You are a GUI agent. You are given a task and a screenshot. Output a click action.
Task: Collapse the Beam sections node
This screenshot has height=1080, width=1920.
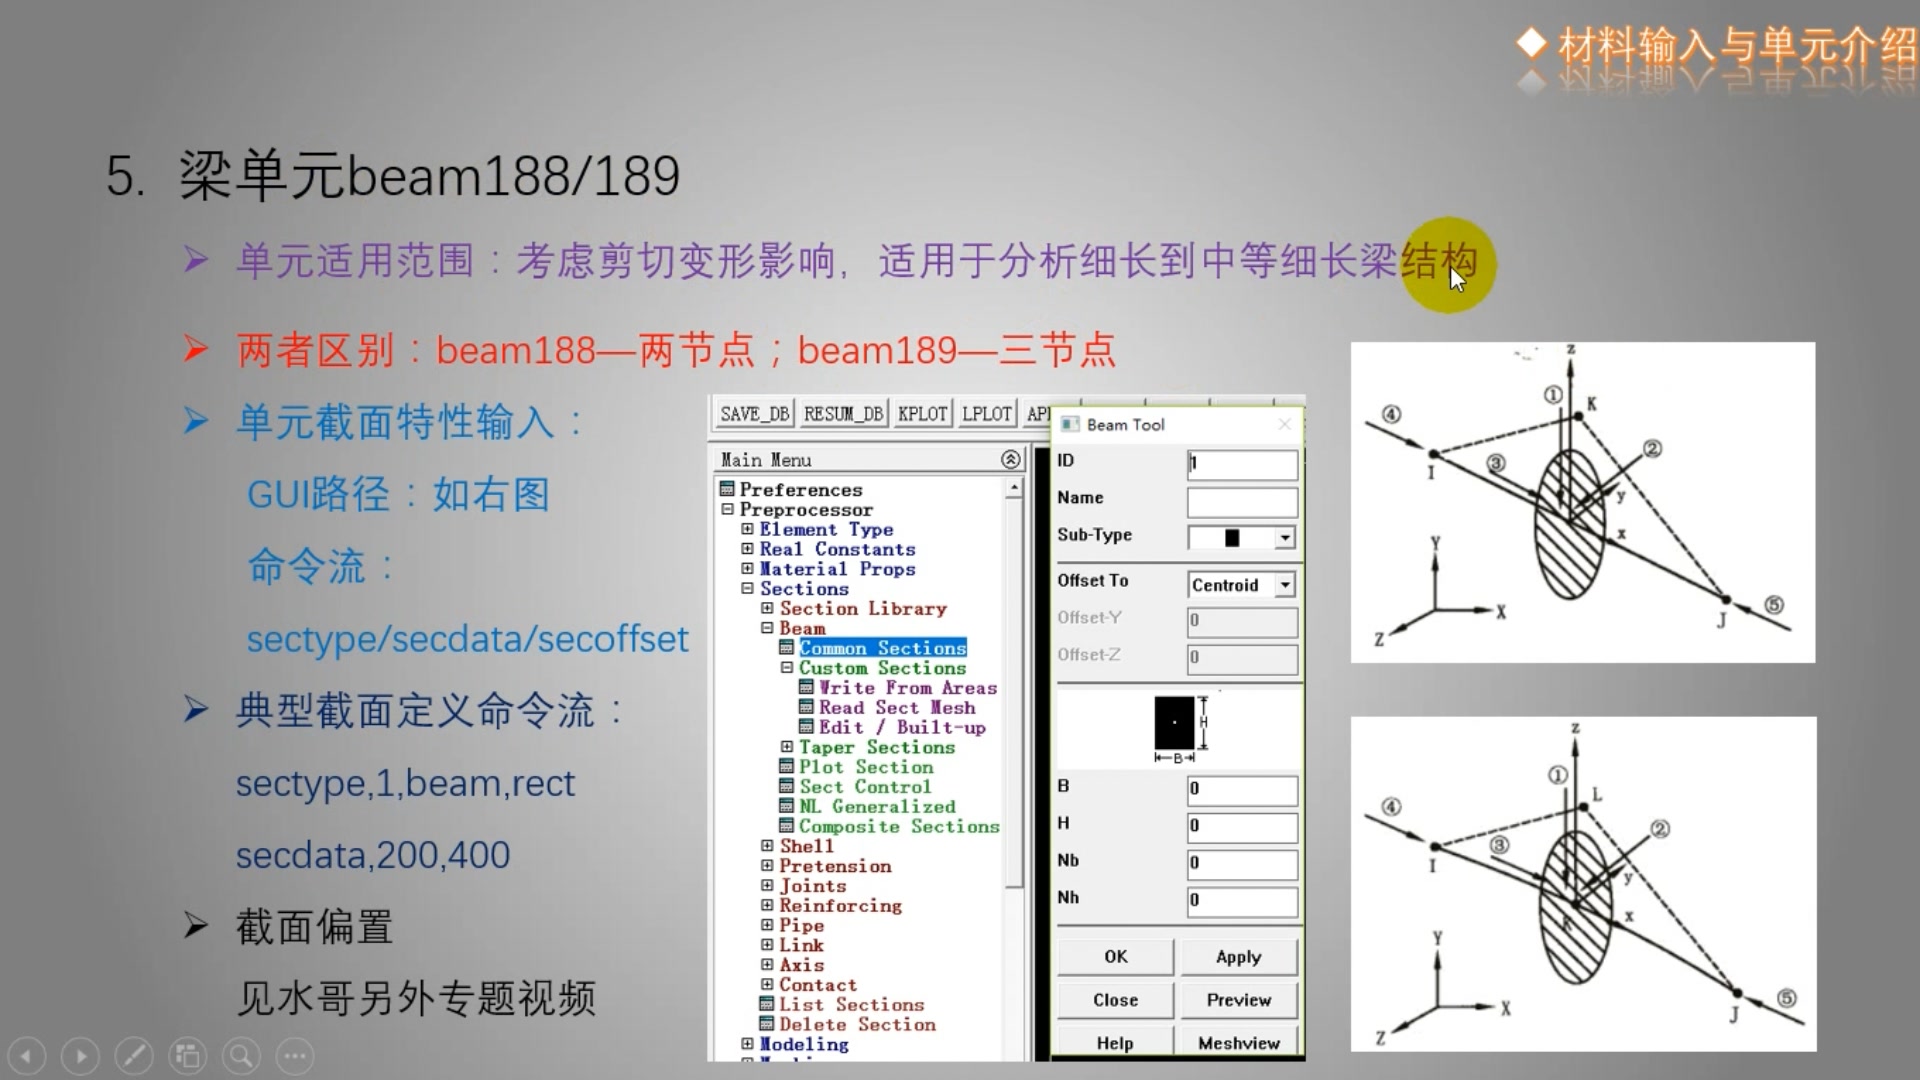coord(767,628)
